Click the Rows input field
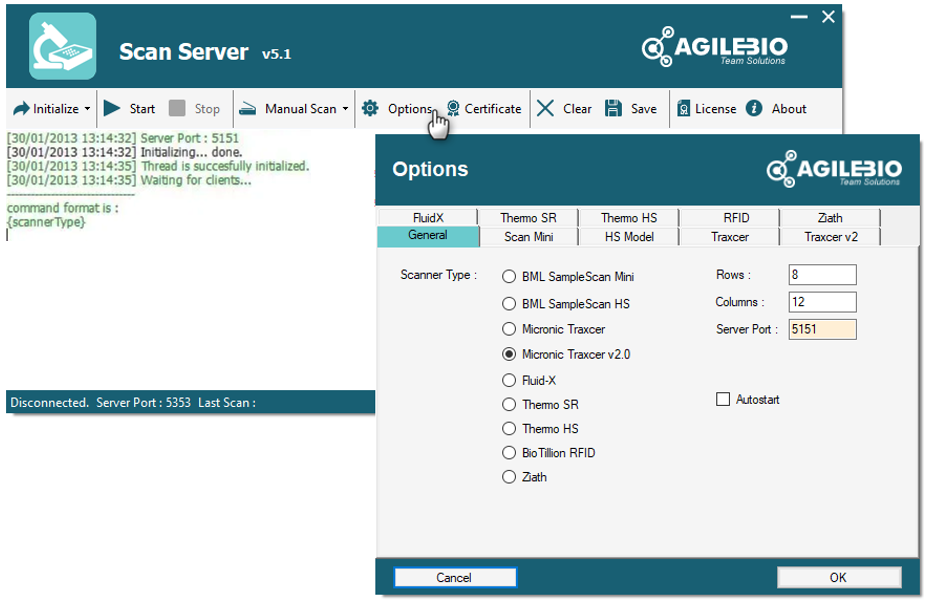This screenshot has width=926, height=601. pyautogui.click(x=822, y=275)
